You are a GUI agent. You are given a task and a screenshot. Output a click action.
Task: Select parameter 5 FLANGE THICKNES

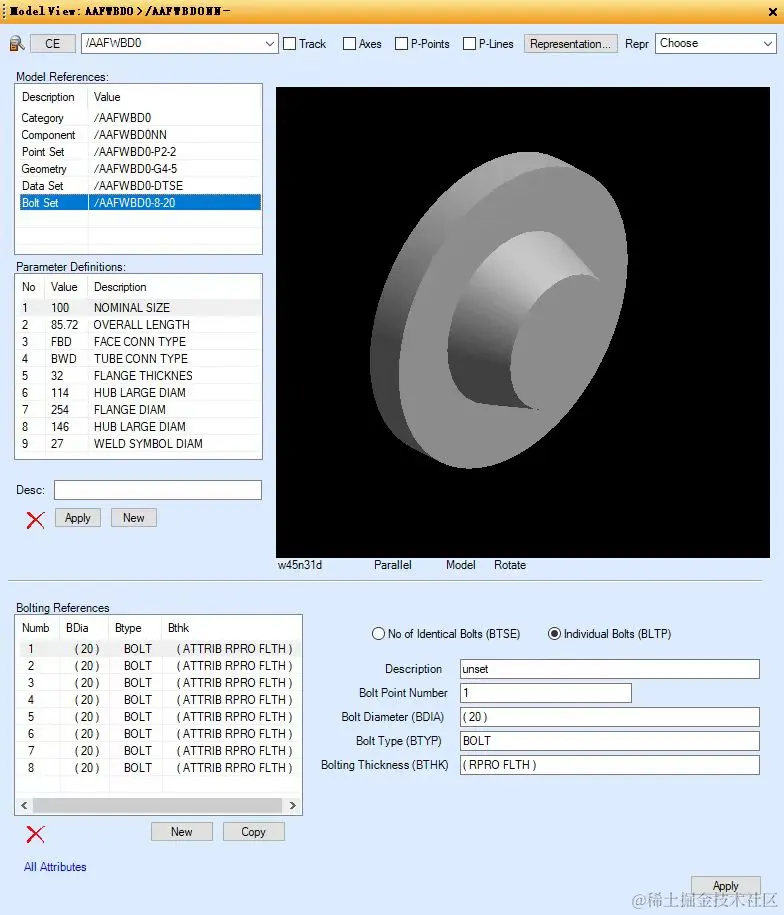click(140, 375)
